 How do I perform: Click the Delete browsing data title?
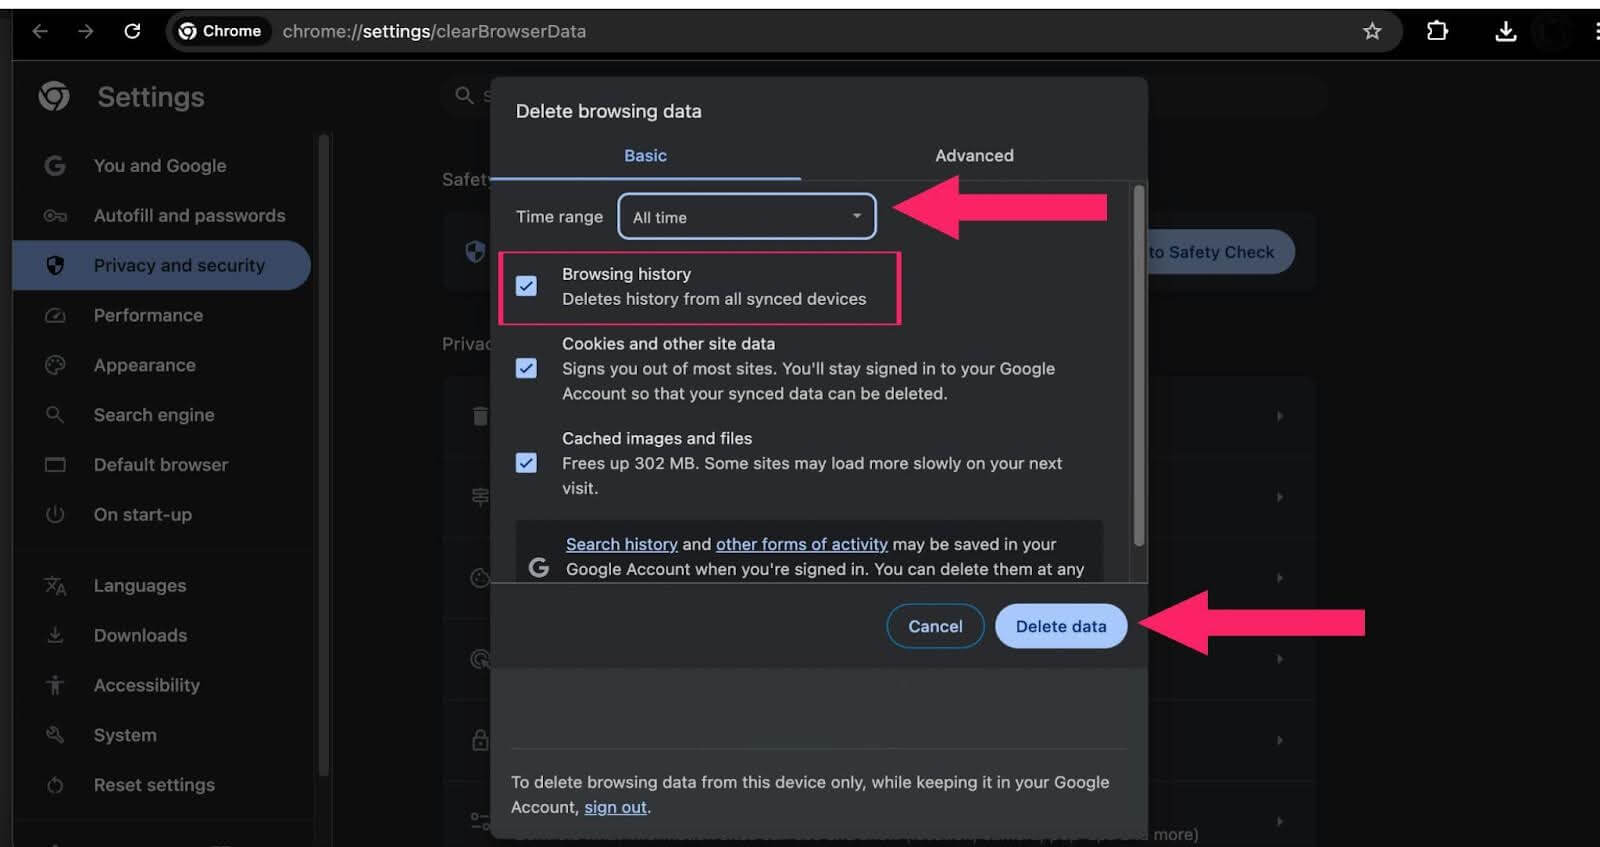(608, 111)
